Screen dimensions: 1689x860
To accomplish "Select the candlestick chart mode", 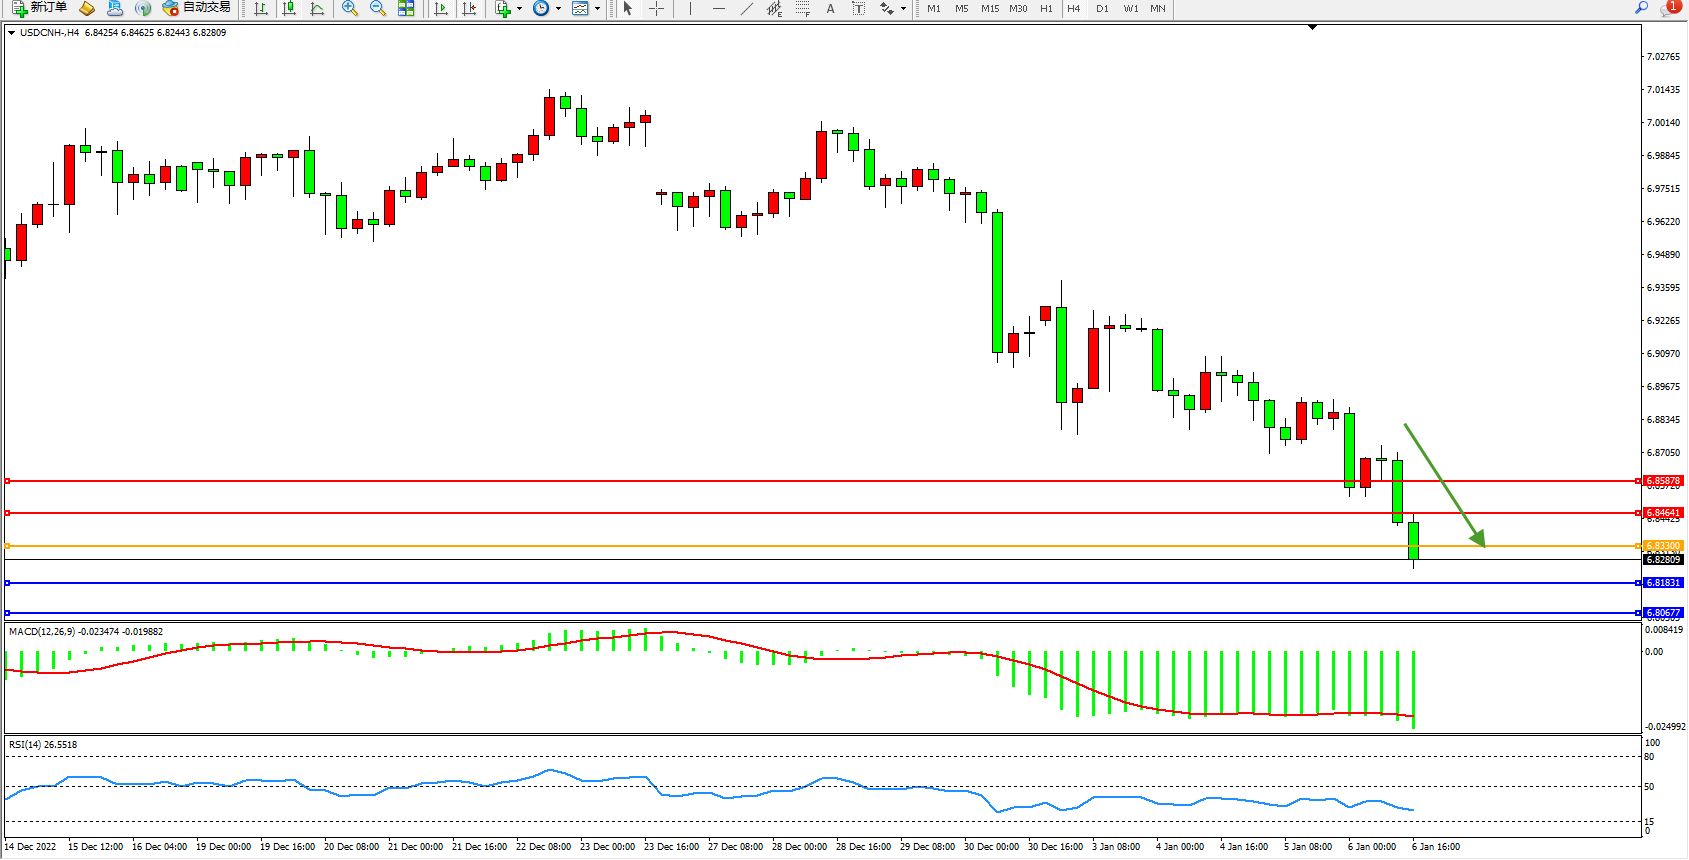I will pos(289,8).
